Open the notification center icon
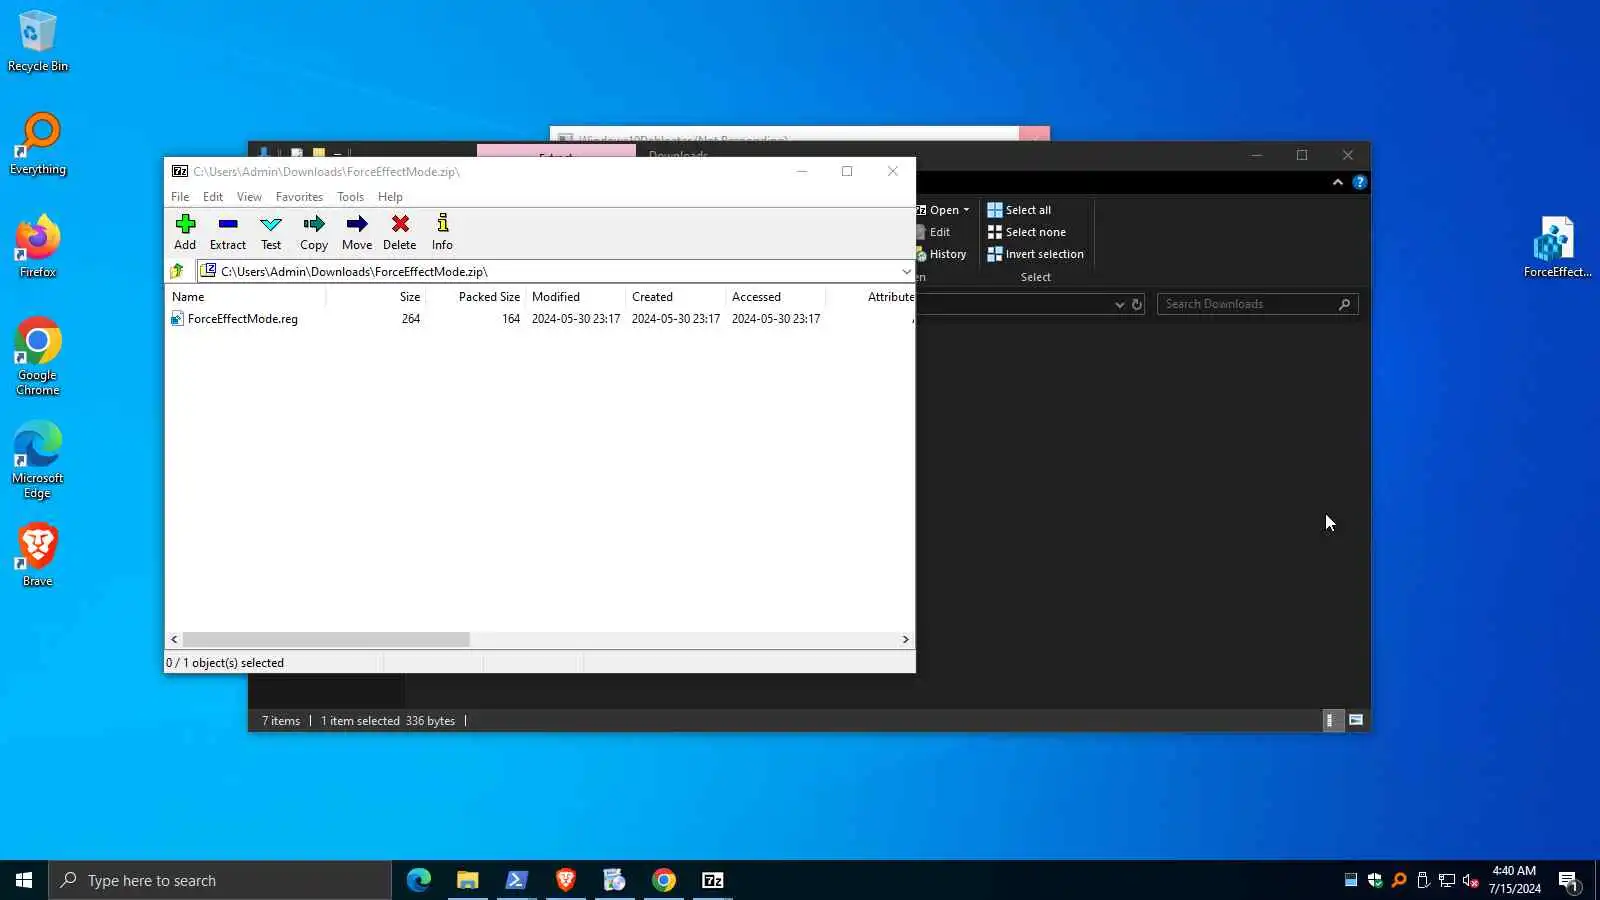 coord(1568,881)
